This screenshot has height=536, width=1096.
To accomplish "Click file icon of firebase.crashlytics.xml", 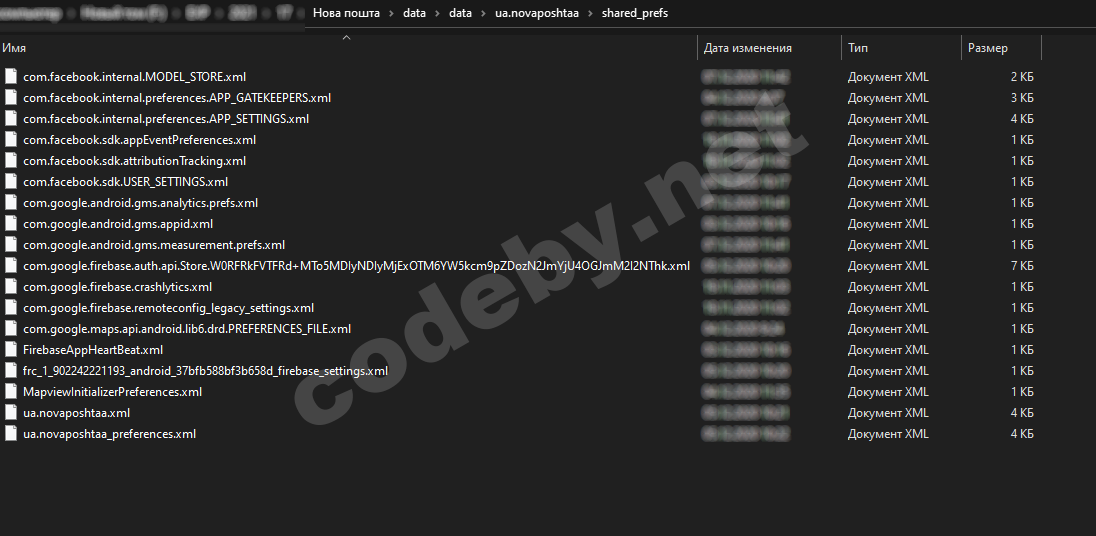I will tap(10, 287).
